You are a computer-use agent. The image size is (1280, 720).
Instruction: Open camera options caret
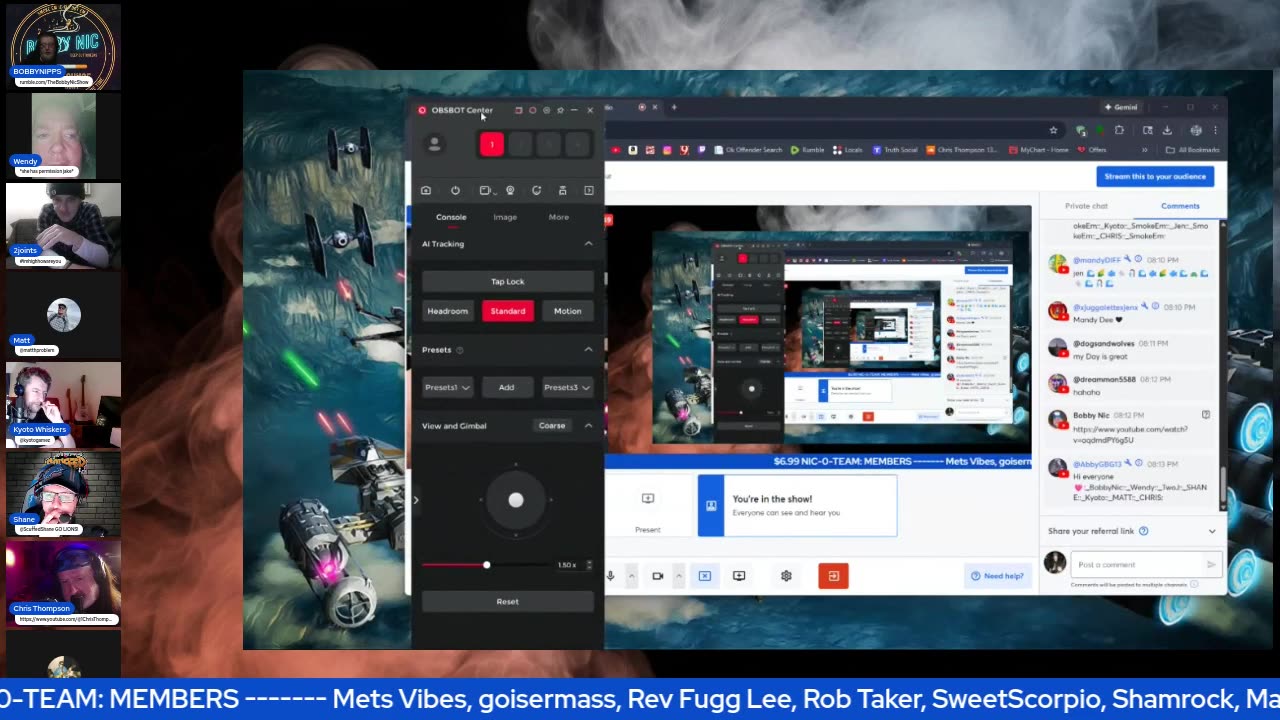tap(678, 576)
